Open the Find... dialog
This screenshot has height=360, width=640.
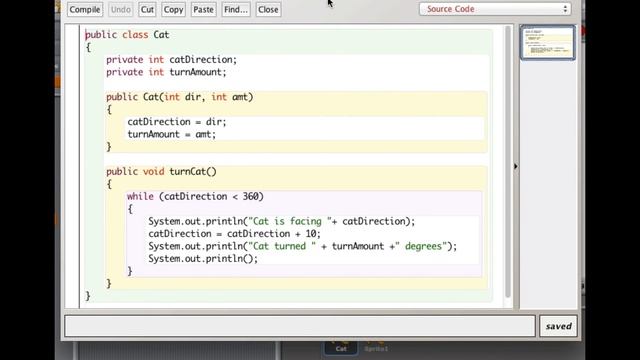point(236,9)
